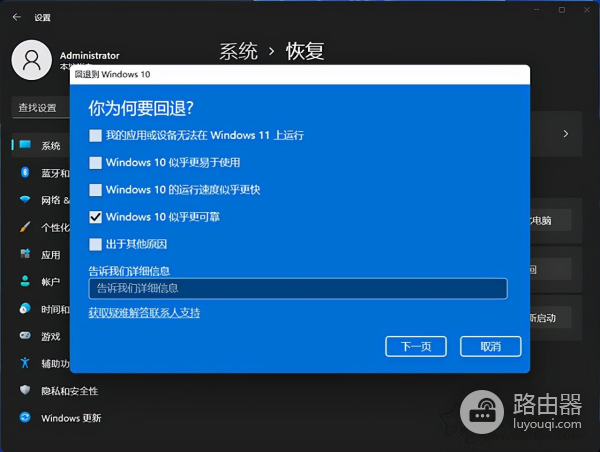Select 应用 in the settings sidebar
This screenshot has width=600, height=452.
[x=51, y=255]
